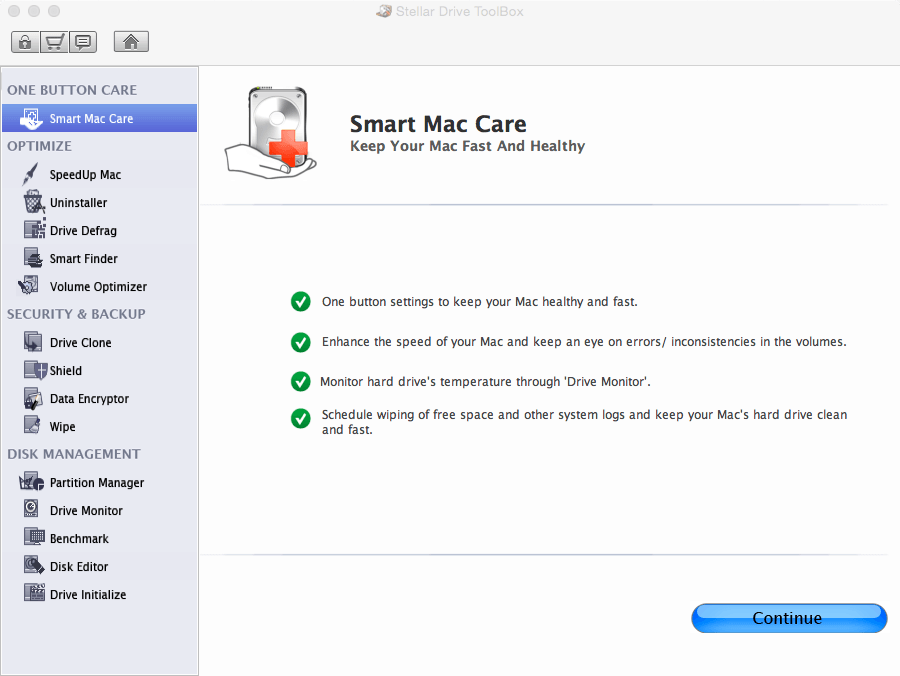The image size is (900, 676).
Task: Open the Uninstaller module
Action: 78,203
